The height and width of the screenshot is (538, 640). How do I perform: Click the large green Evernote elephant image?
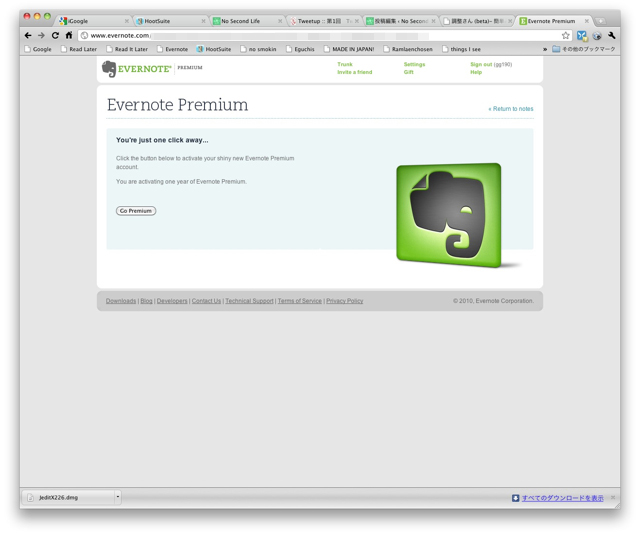449,214
